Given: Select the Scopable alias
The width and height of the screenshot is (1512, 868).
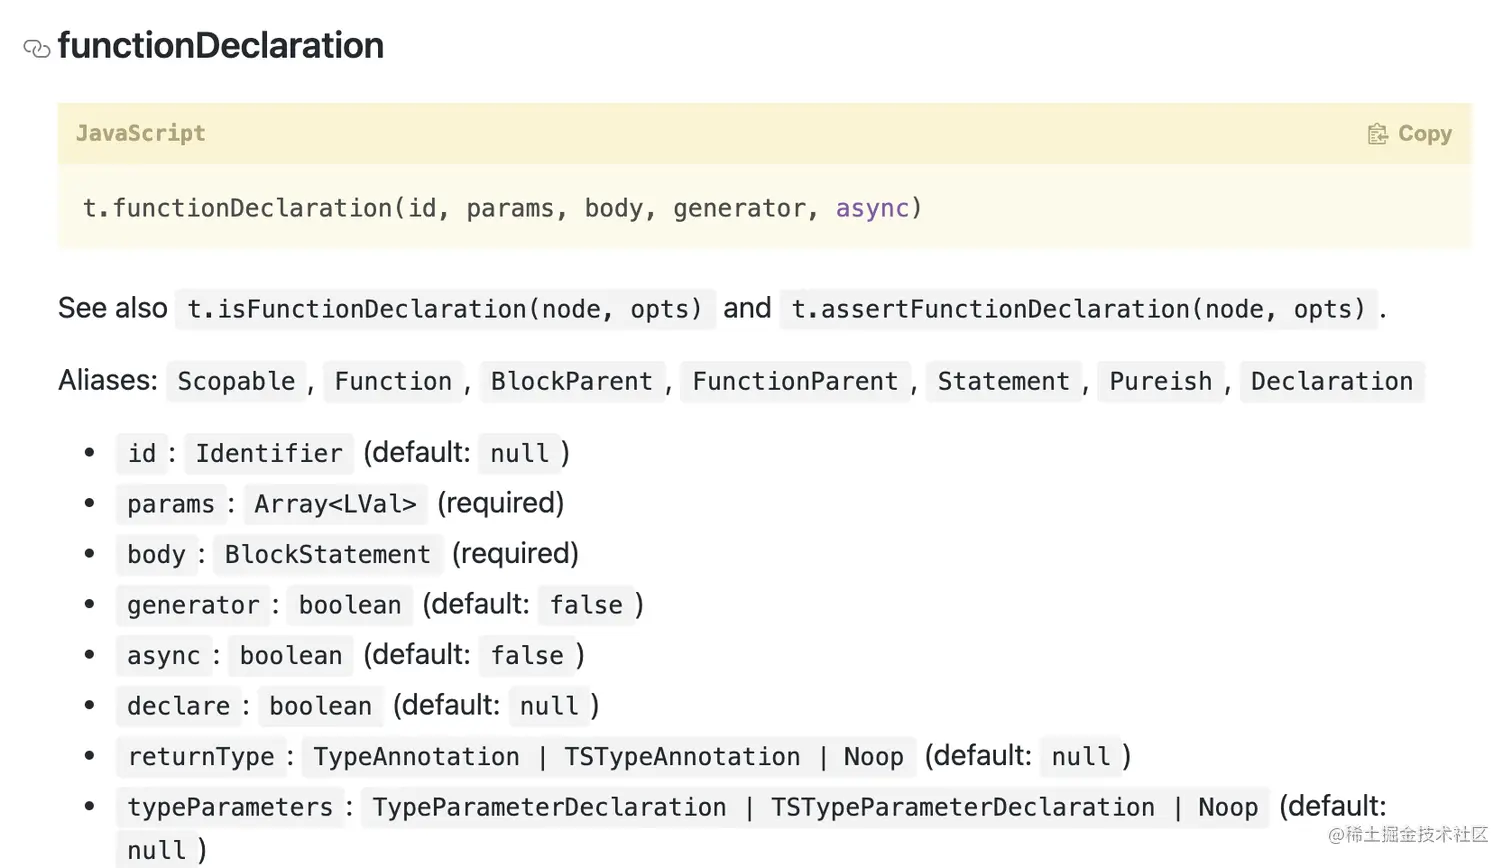Looking at the screenshot, I should point(236,382).
